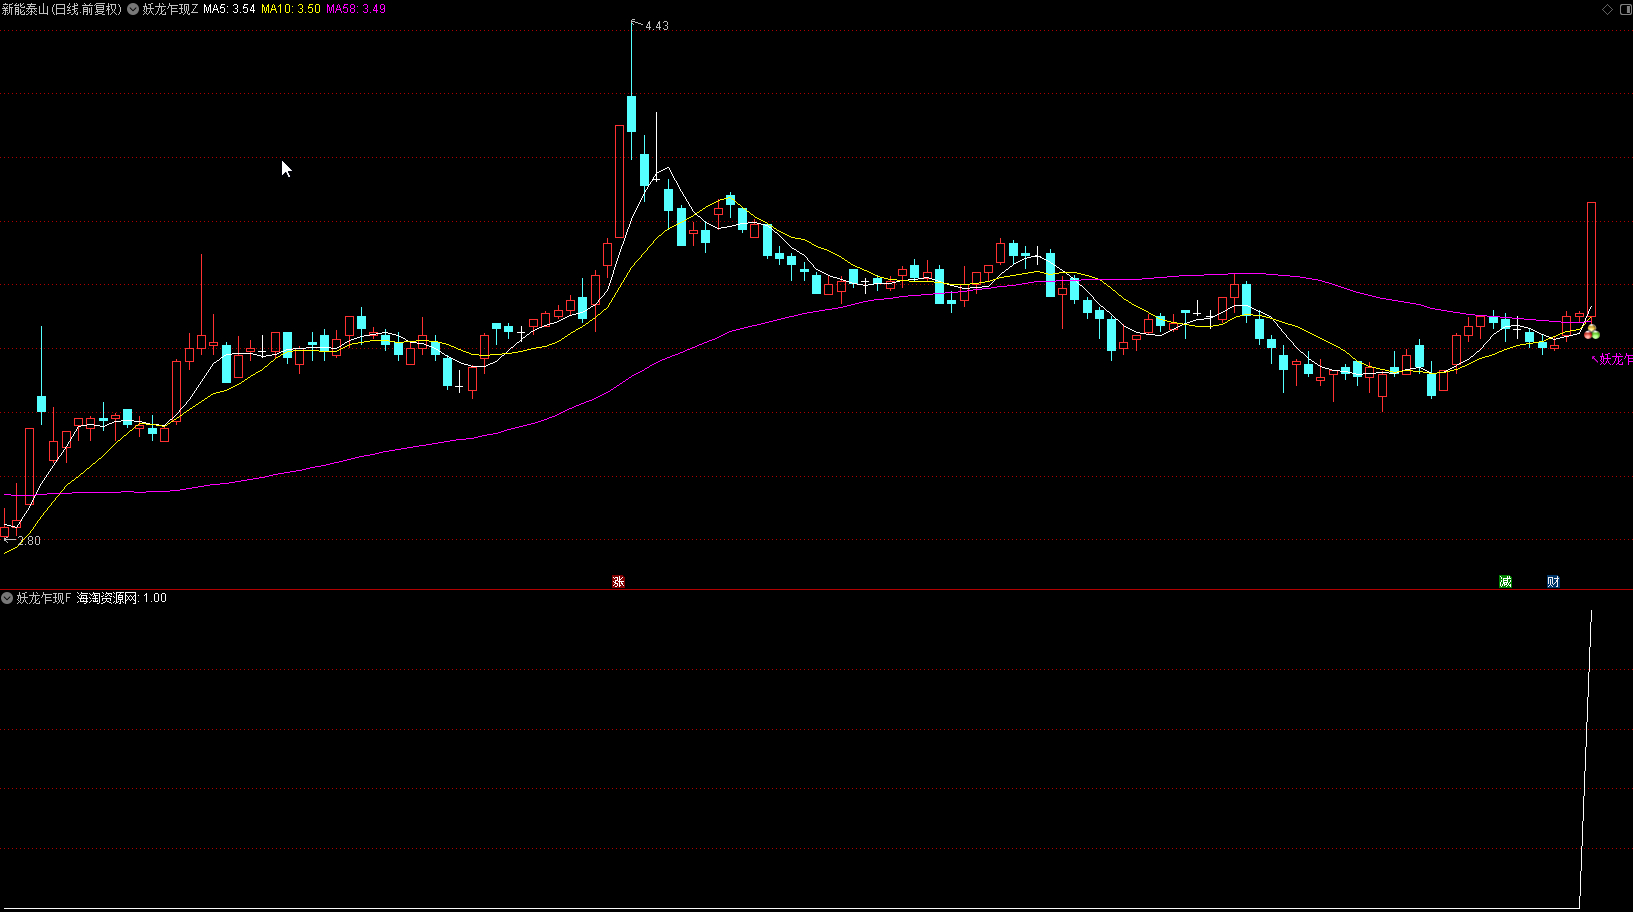Click the magenta 妖龙乍 signal text on chart
Image resolution: width=1633 pixels, height=912 pixels.
click(1614, 359)
